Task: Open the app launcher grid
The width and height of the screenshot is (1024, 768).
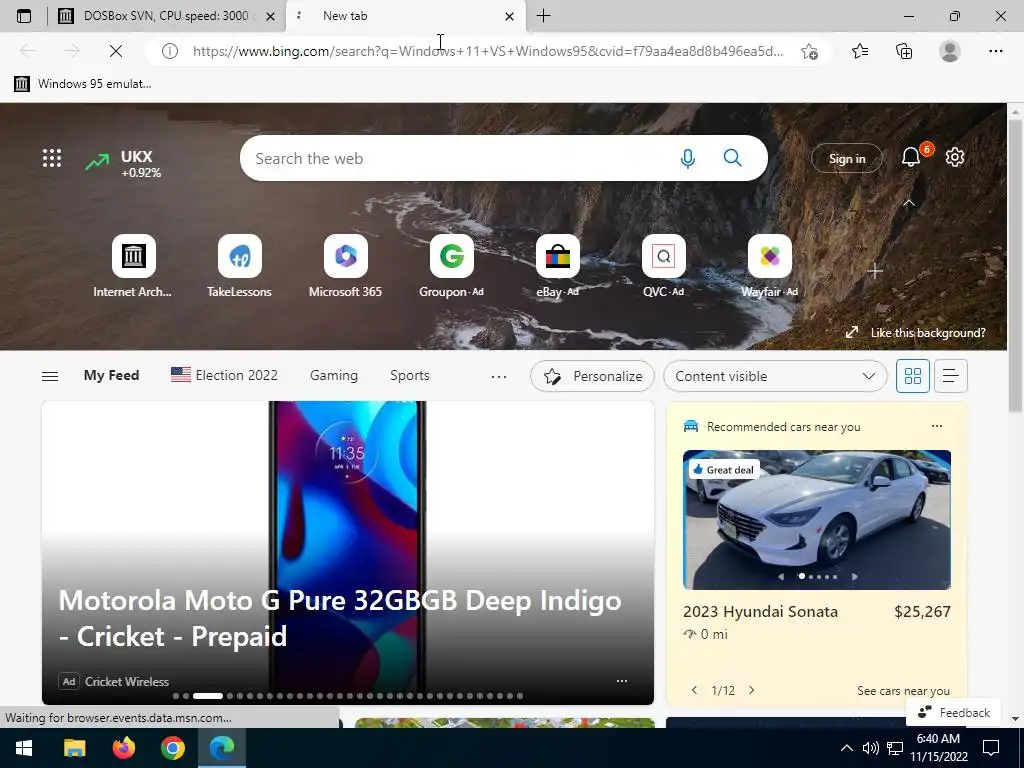Action: pos(52,158)
